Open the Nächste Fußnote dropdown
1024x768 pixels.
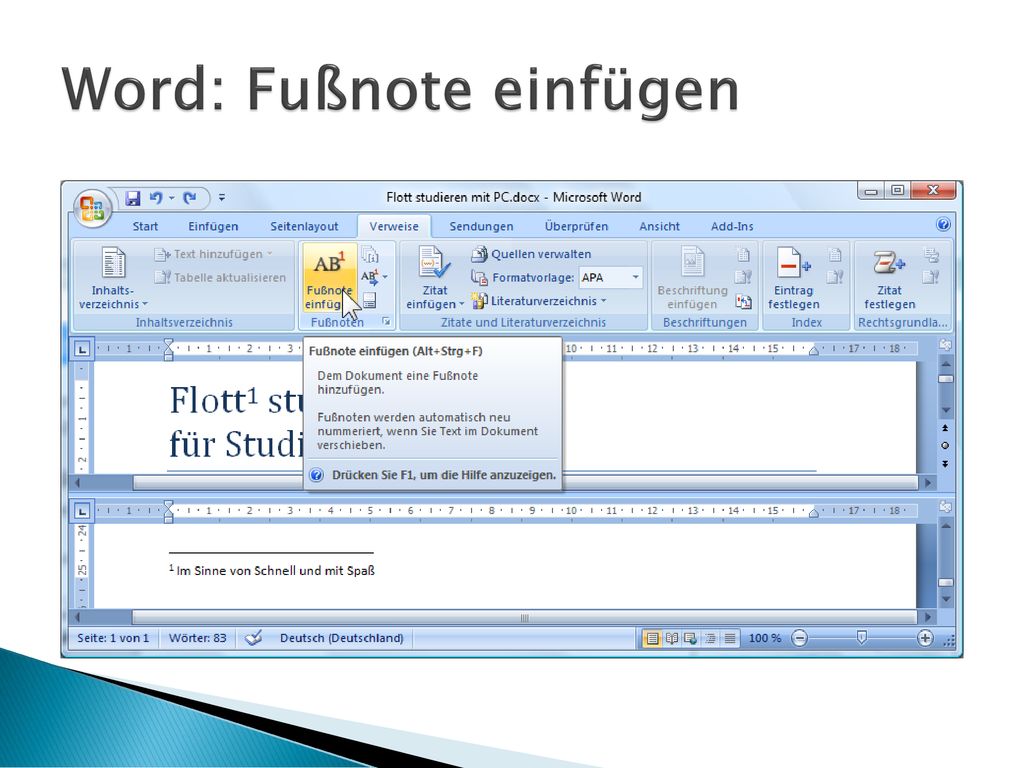tap(374, 277)
